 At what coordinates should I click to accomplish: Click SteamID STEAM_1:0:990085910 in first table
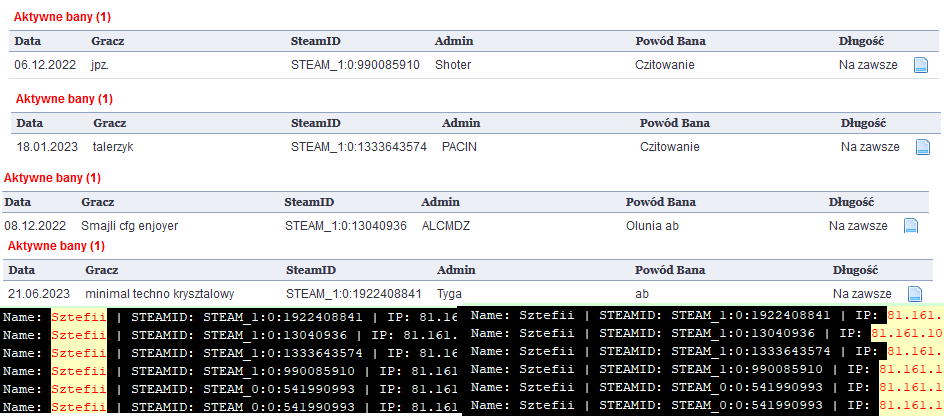click(355, 65)
